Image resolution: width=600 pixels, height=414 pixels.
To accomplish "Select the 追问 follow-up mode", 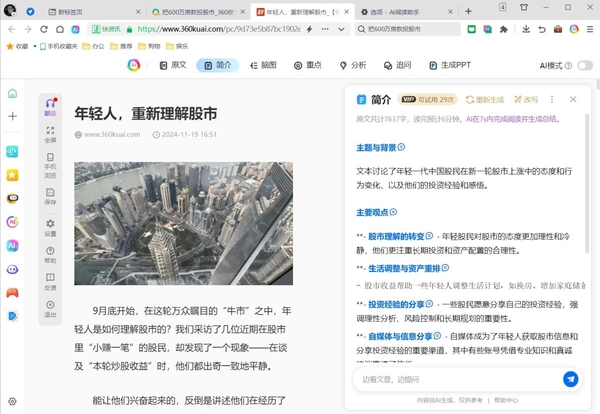I will pos(398,65).
